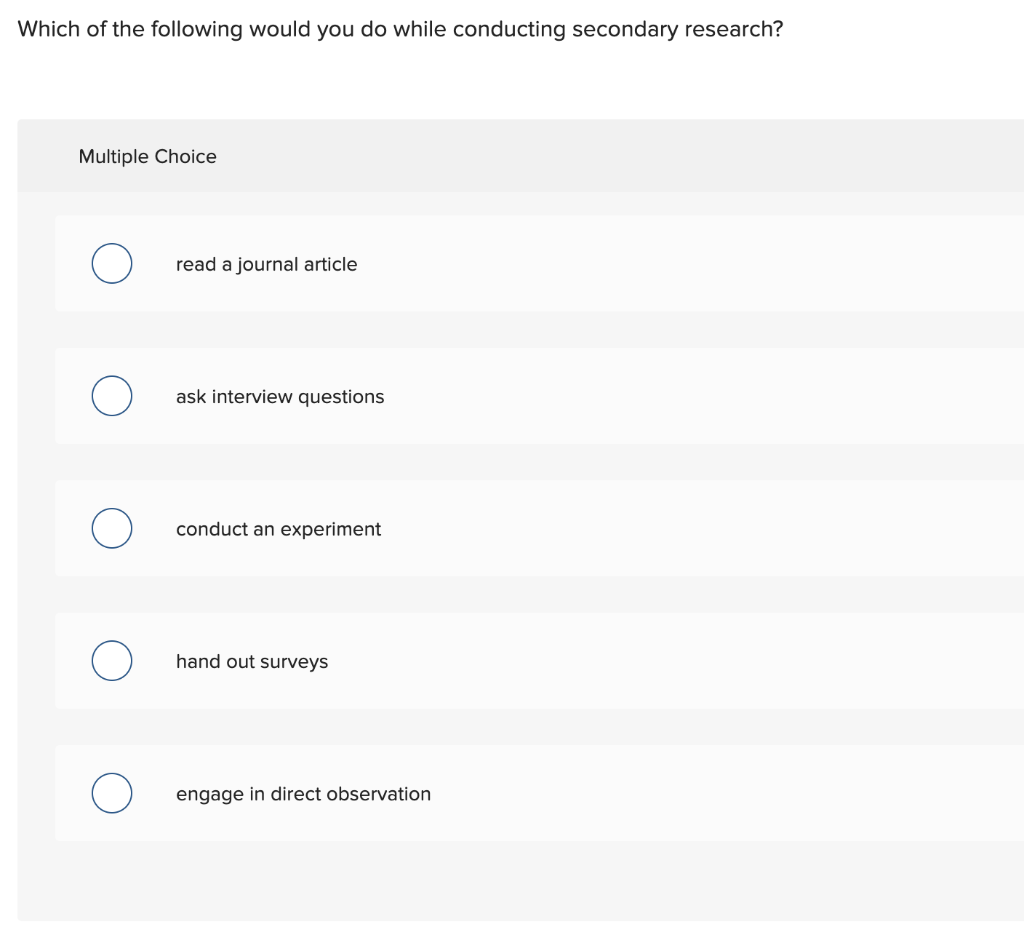Select the radio button for 'hand out surveys'
This screenshot has width=1024, height=927.
(111, 660)
